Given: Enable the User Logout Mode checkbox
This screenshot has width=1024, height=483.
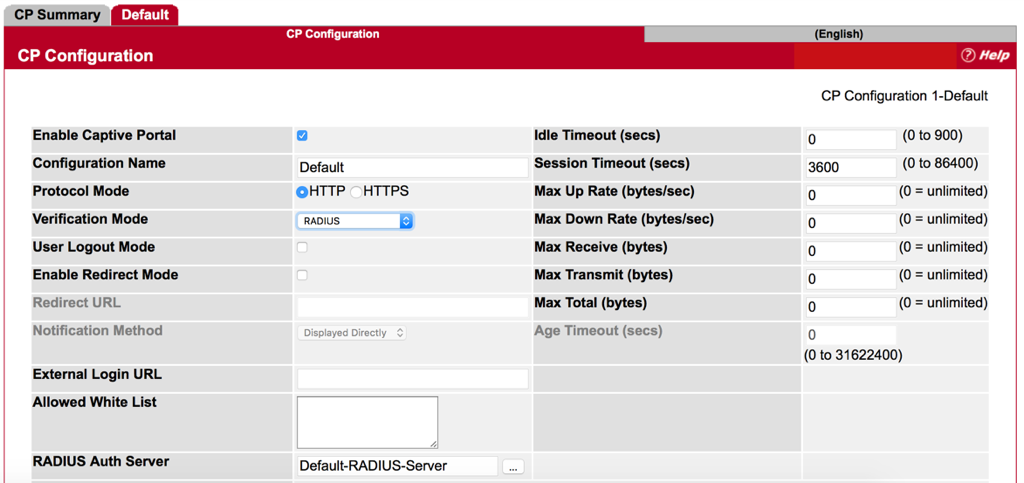Looking at the screenshot, I should (302, 247).
